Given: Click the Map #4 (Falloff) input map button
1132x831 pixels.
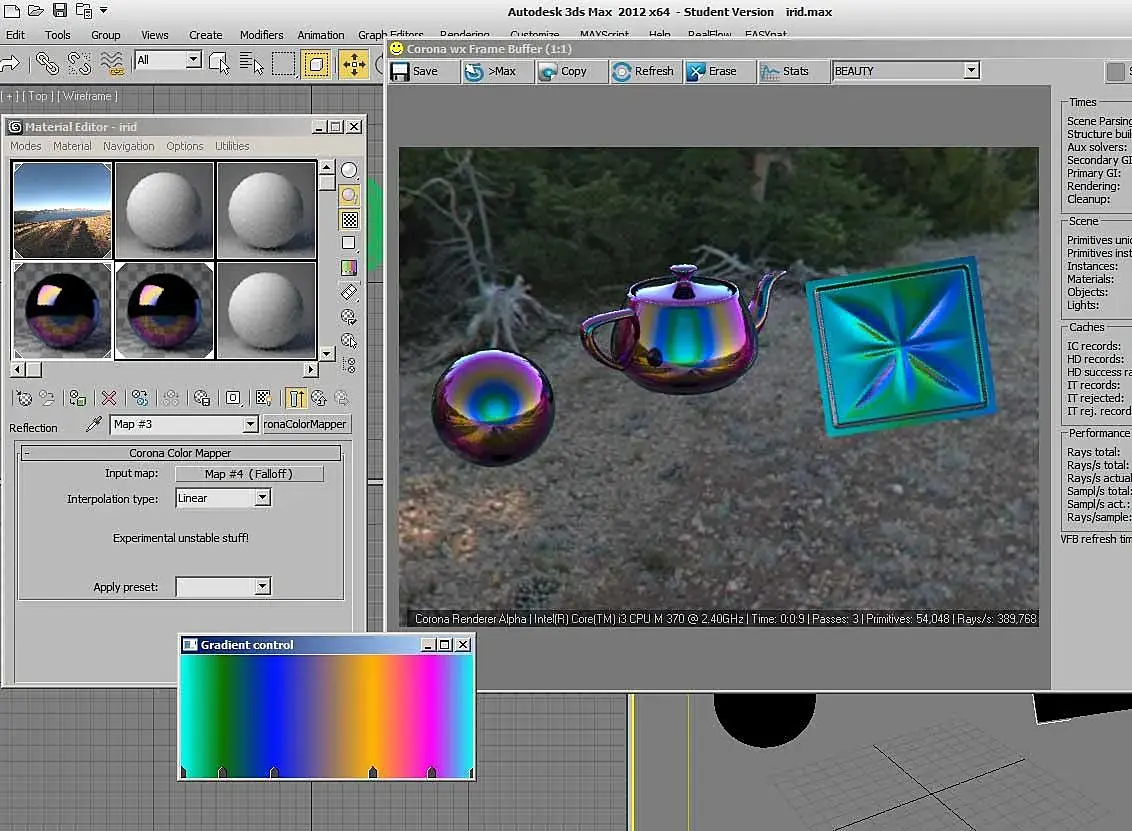Looking at the screenshot, I should 249,474.
